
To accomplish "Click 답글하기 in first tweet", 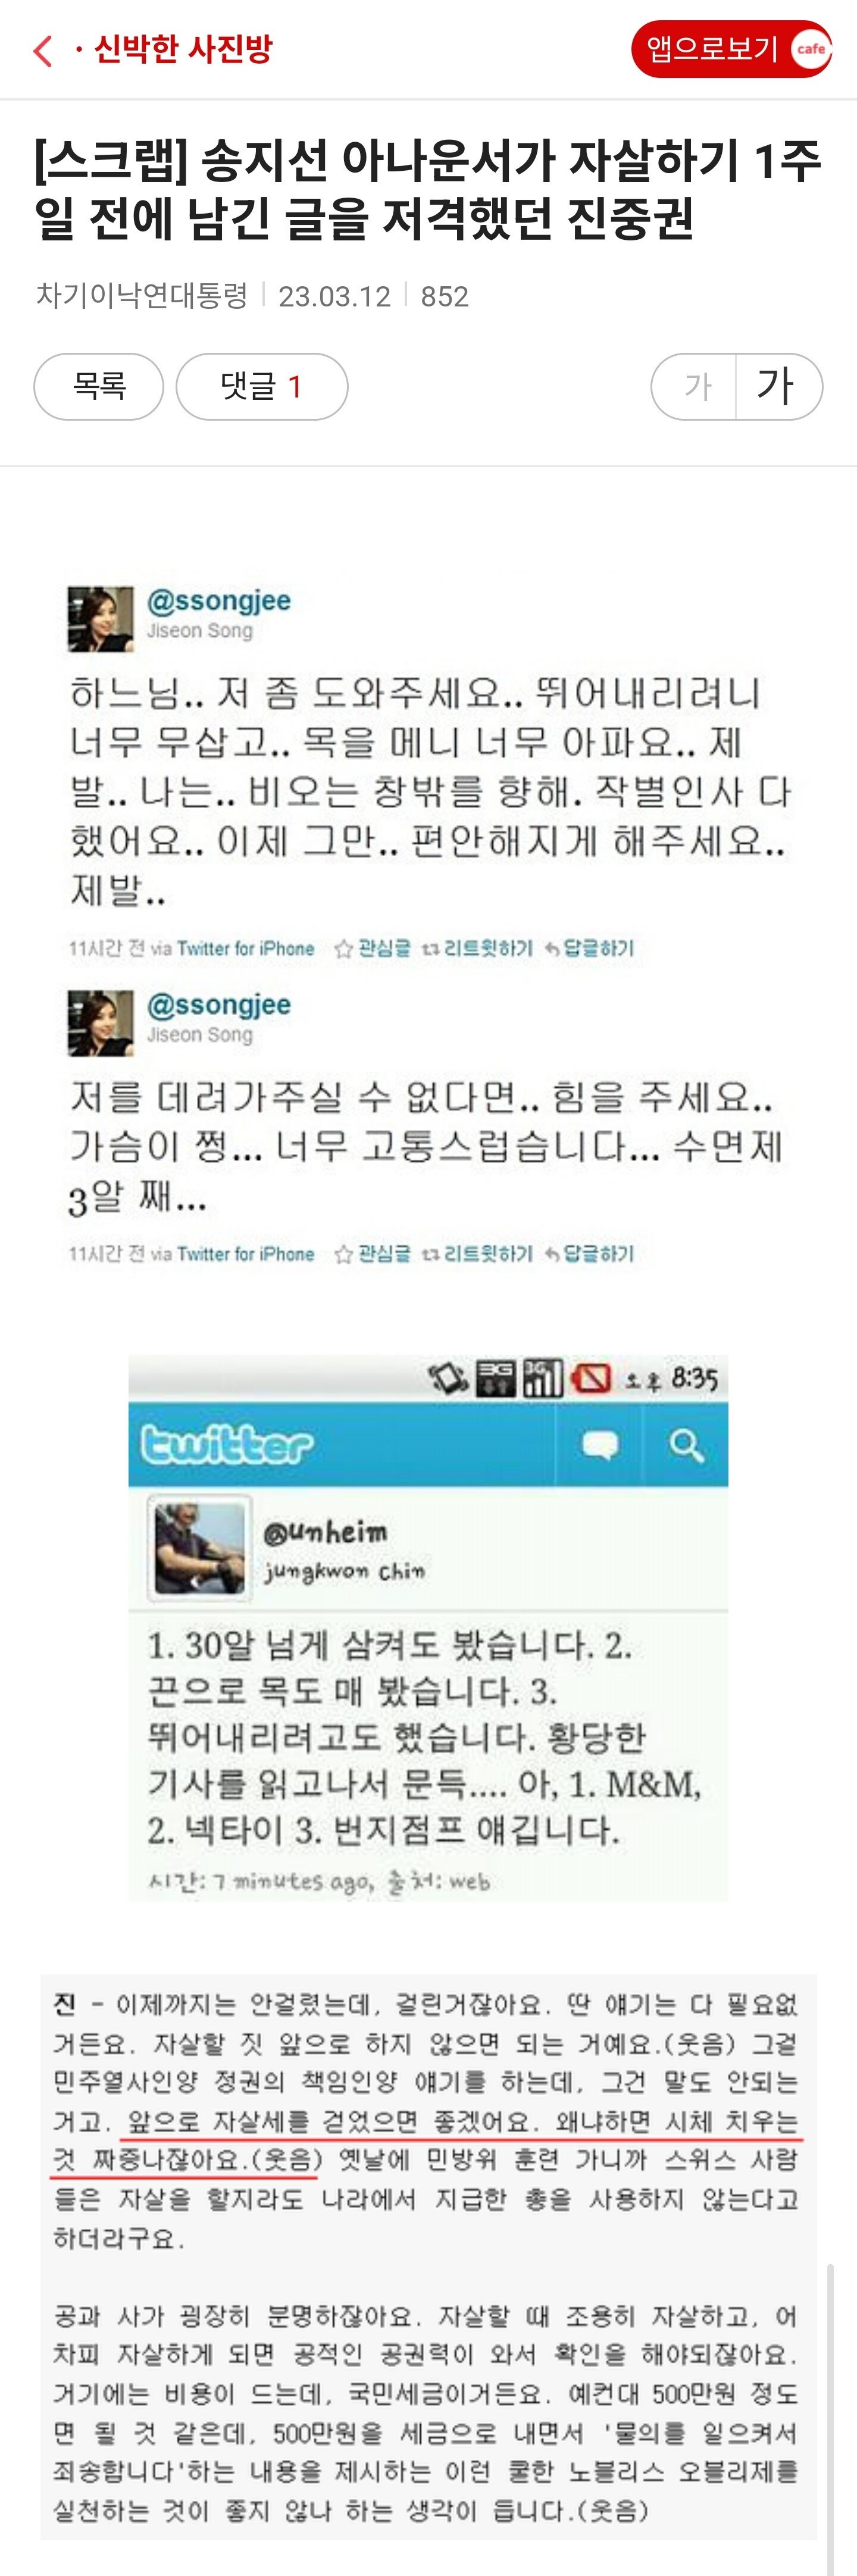I will click(589, 948).
